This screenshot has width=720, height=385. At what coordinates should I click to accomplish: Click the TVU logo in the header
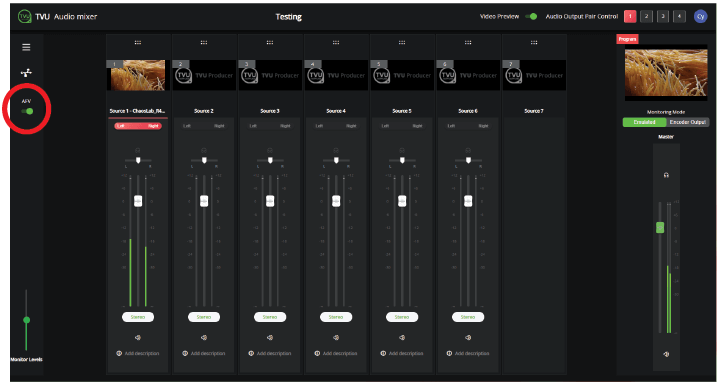(x=25, y=17)
